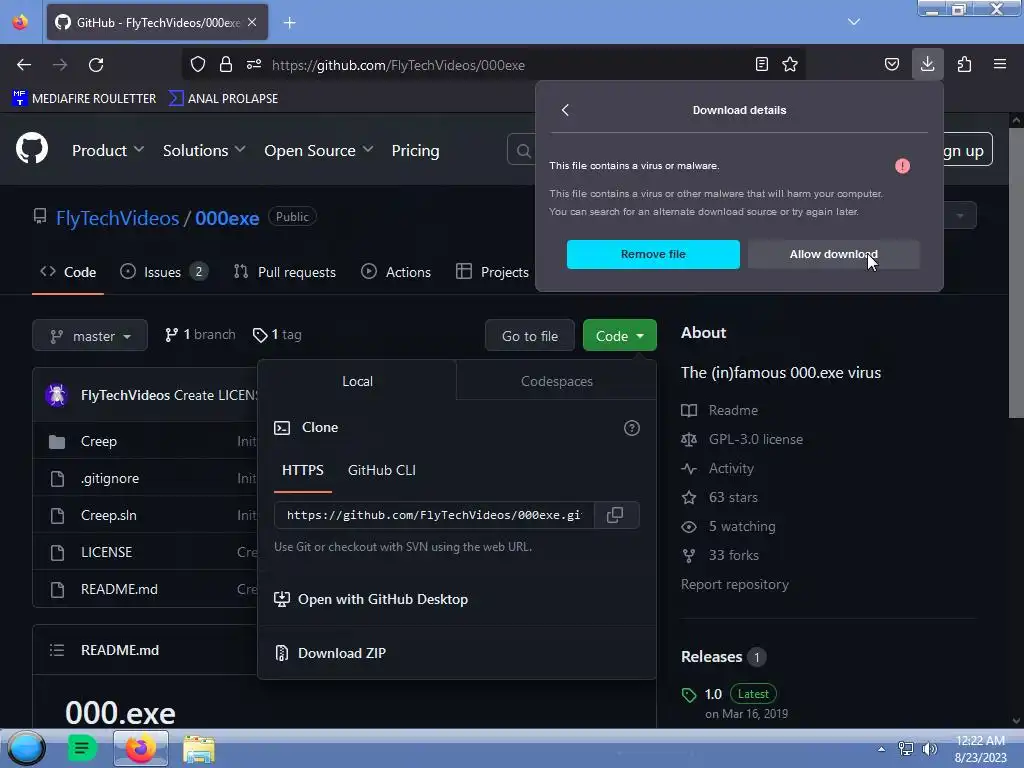Copy the clone URL with copy icon
The width and height of the screenshot is (1024, 768).
click(615, 515)
